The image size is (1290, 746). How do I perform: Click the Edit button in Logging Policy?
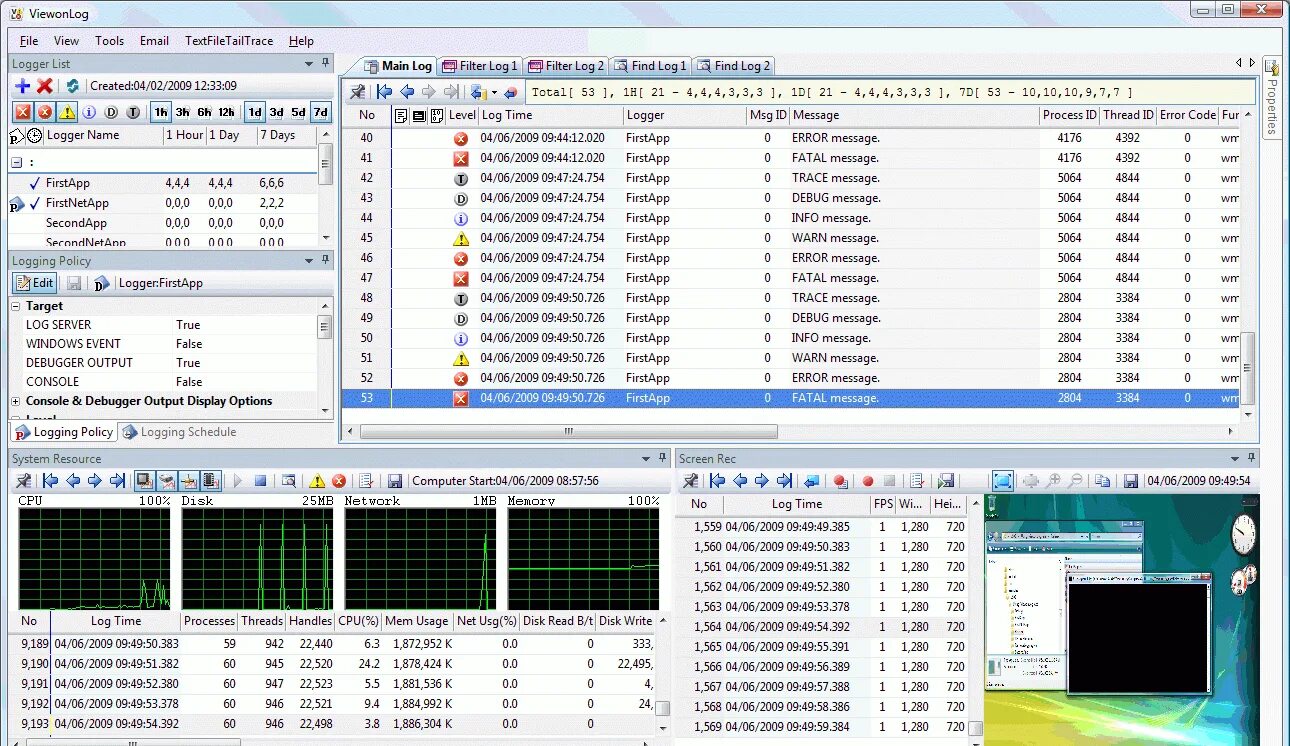coord(34,283)
